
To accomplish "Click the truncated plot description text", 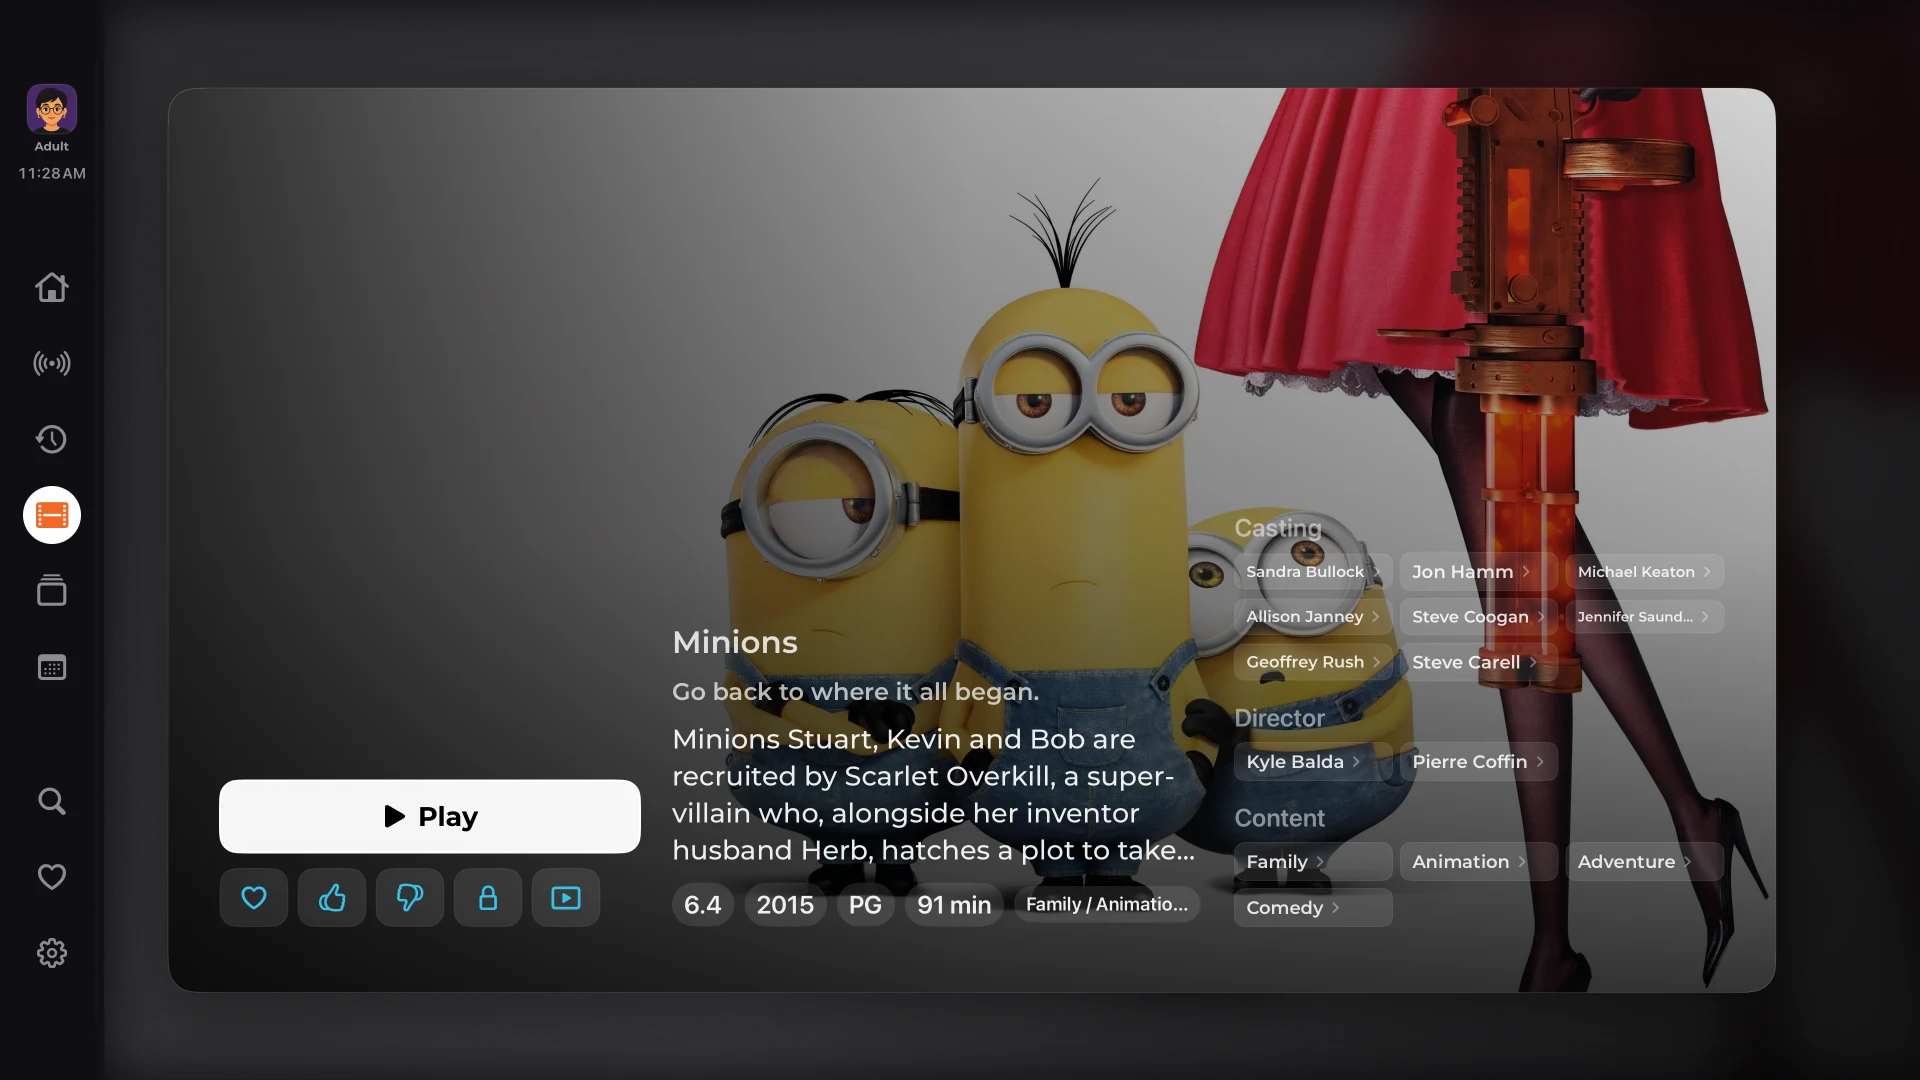I will [934, 795].
